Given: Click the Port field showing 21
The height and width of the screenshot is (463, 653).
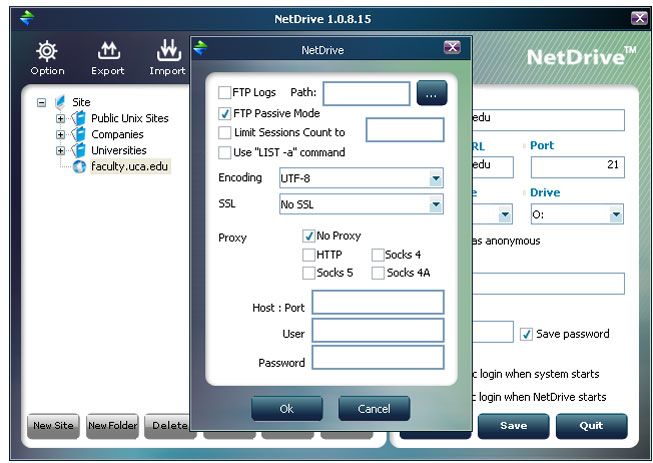Looking at the screenshot, I should [578, 167].
